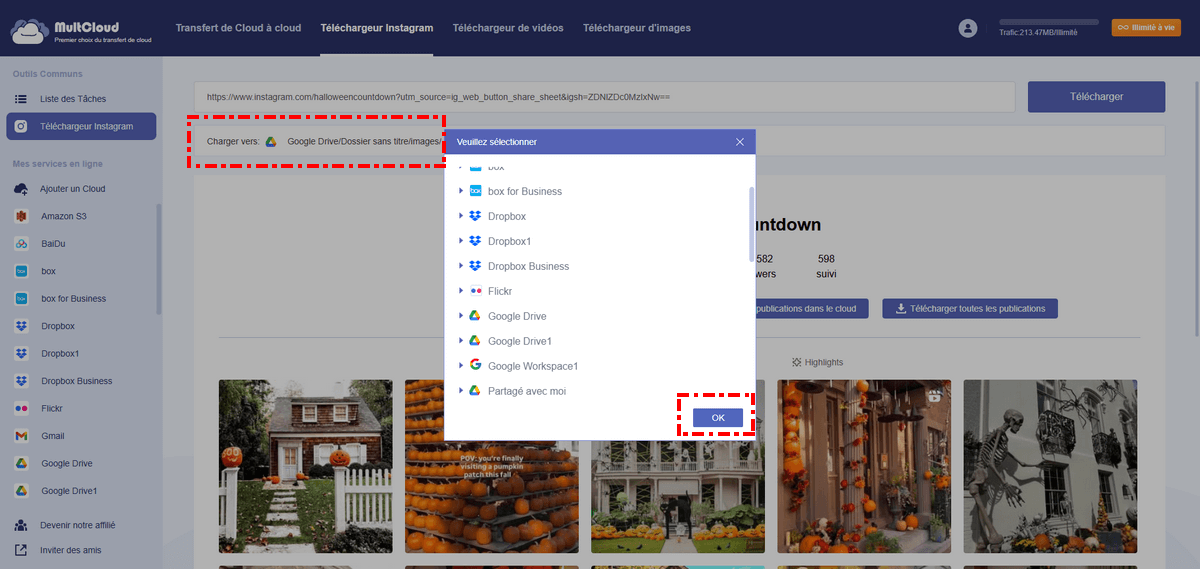This screenshot has width=1200, height=569.
Task: Click the Téléchargeur Instagram sidebar icon
Action: click(x=21, y=127)
